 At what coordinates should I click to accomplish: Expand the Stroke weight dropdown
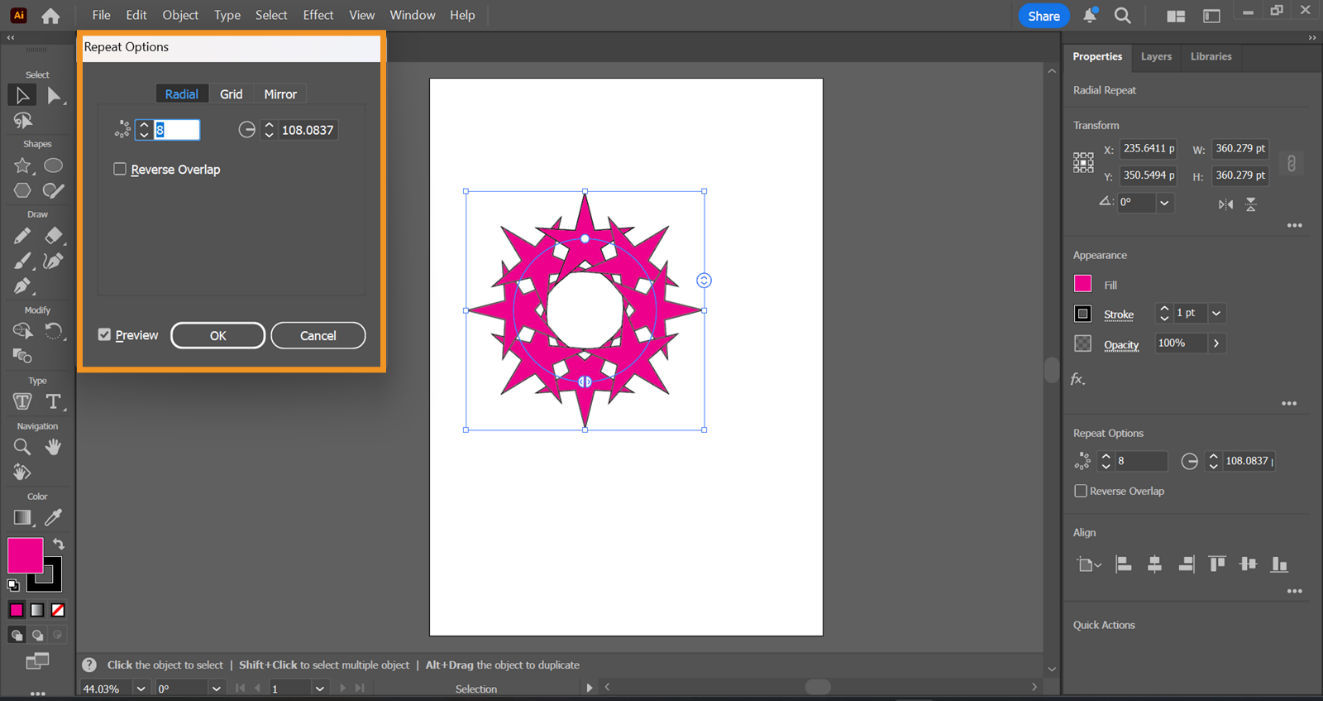pos(1216,313)
